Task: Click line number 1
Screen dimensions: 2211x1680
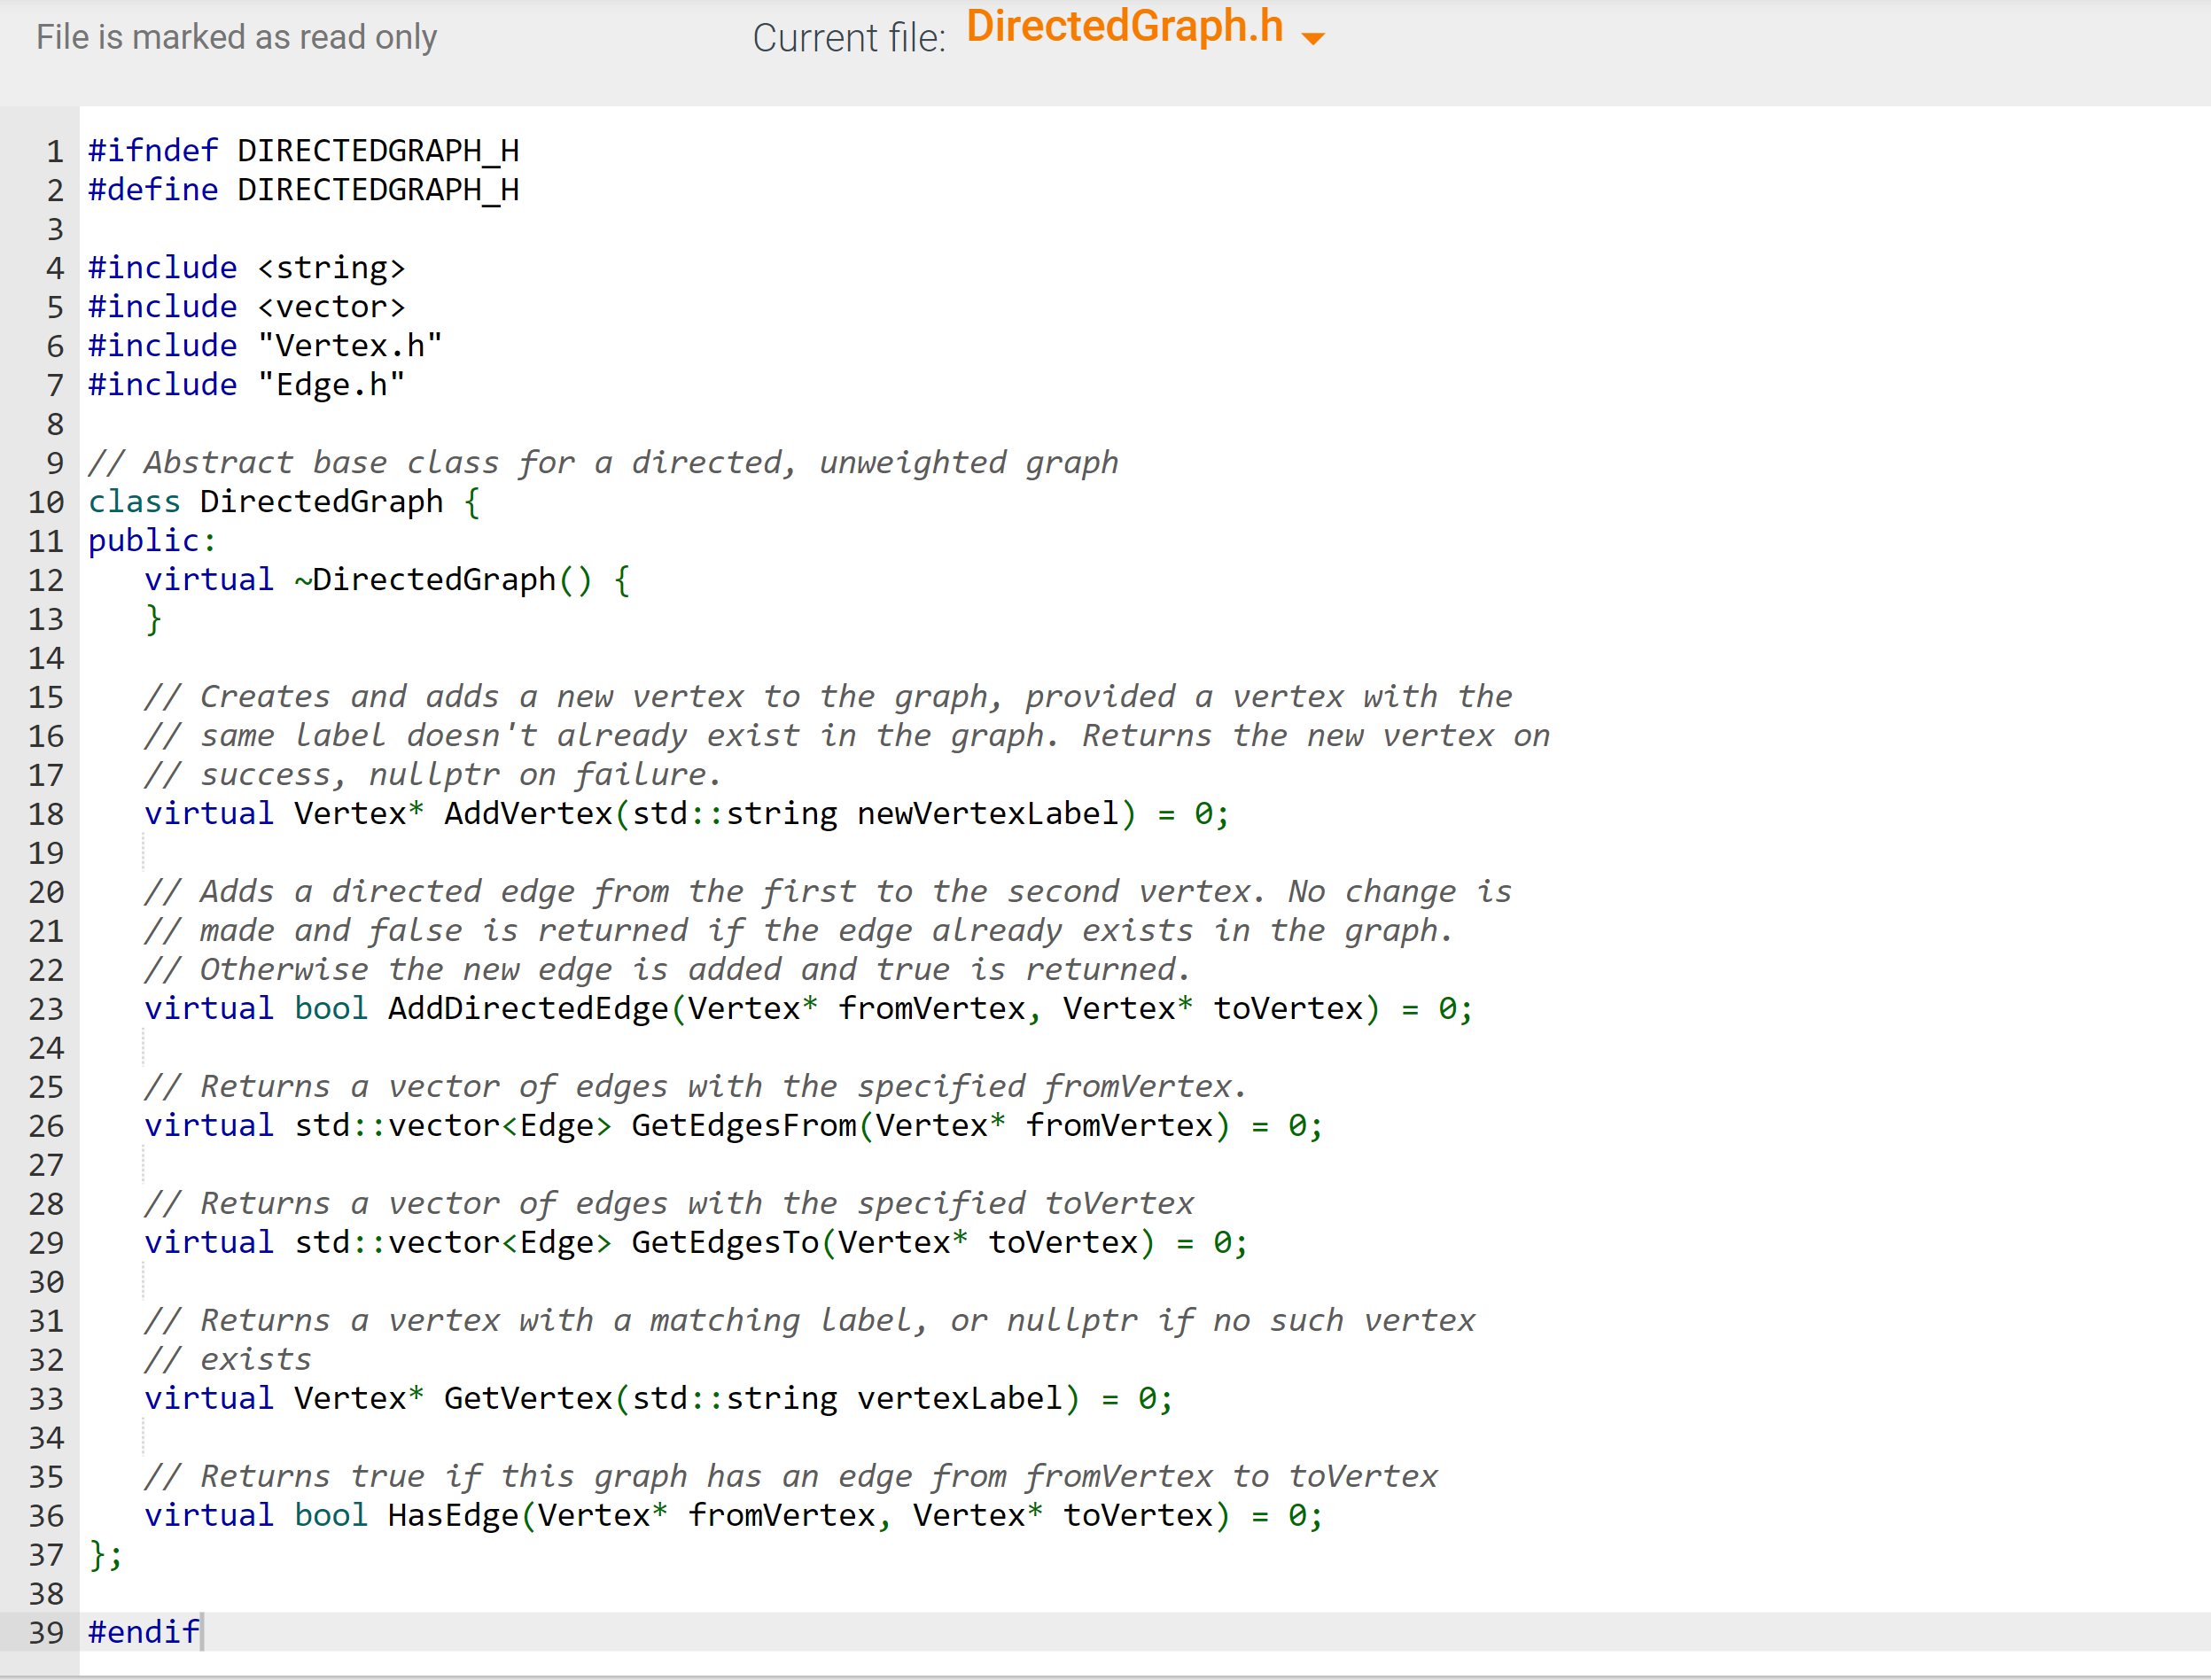Action: 55,150
